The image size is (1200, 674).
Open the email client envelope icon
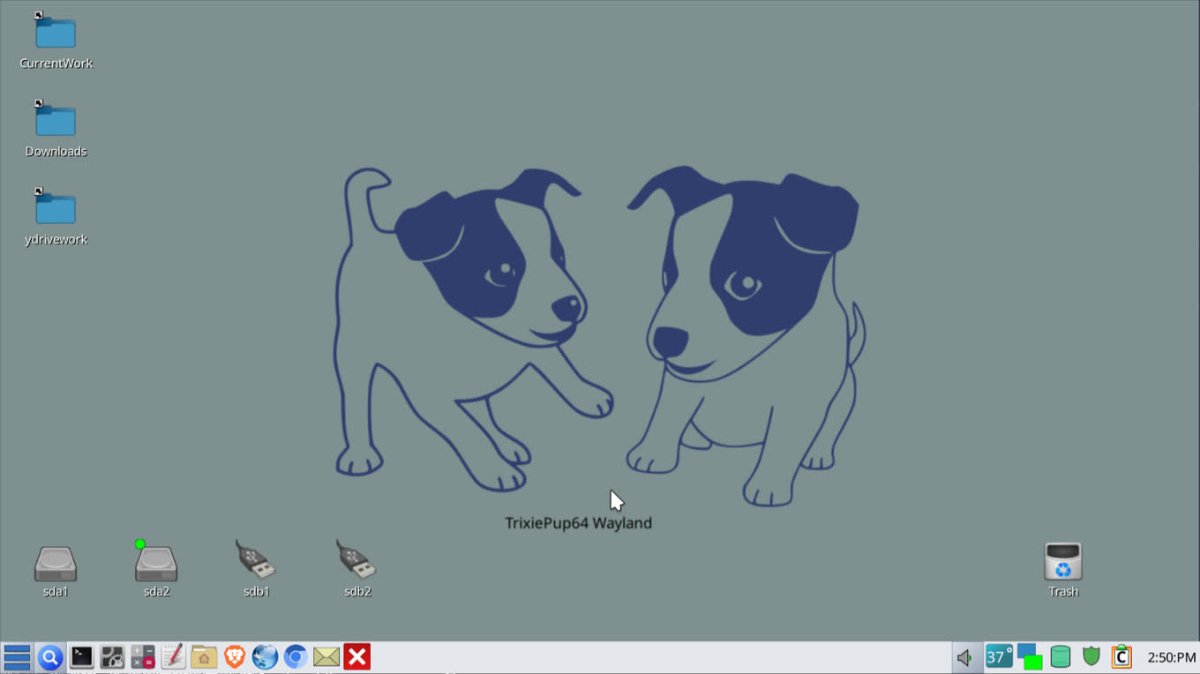click(x=326, y=657)
